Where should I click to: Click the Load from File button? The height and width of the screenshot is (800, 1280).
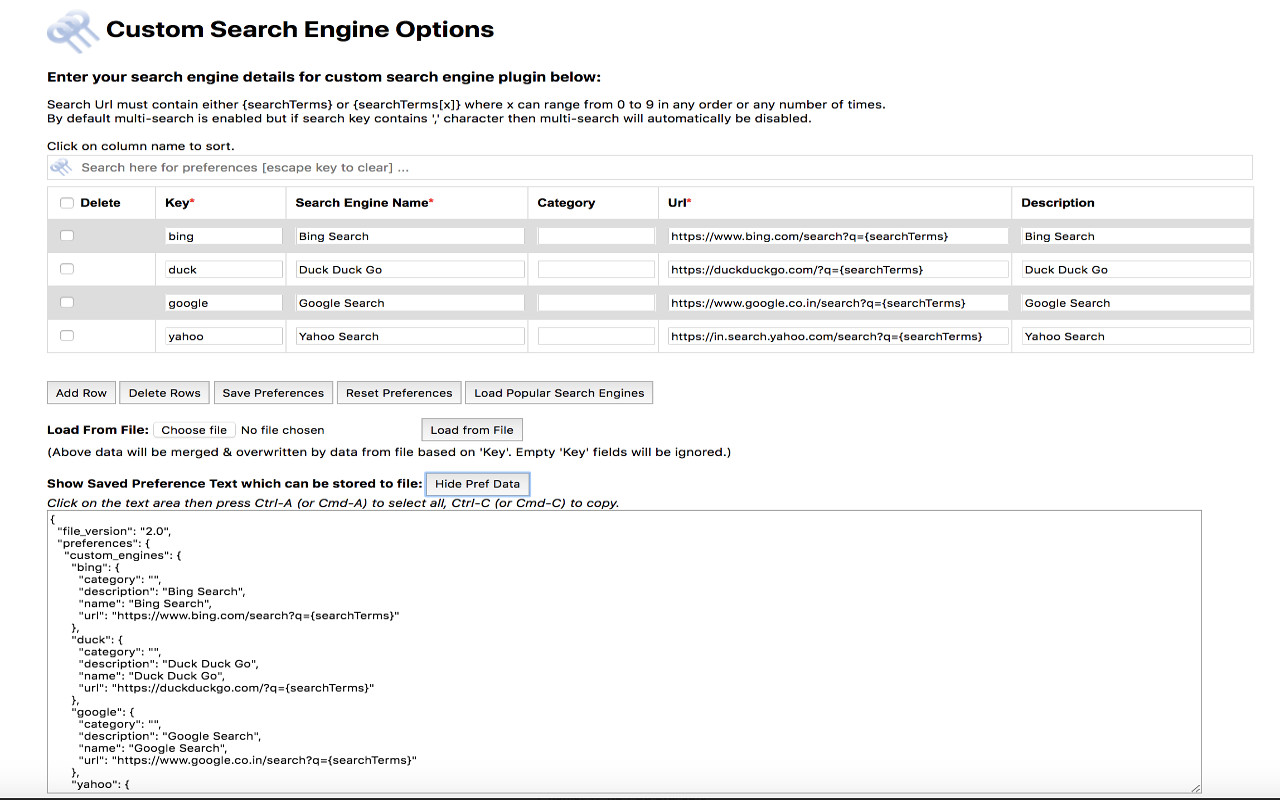472,430
